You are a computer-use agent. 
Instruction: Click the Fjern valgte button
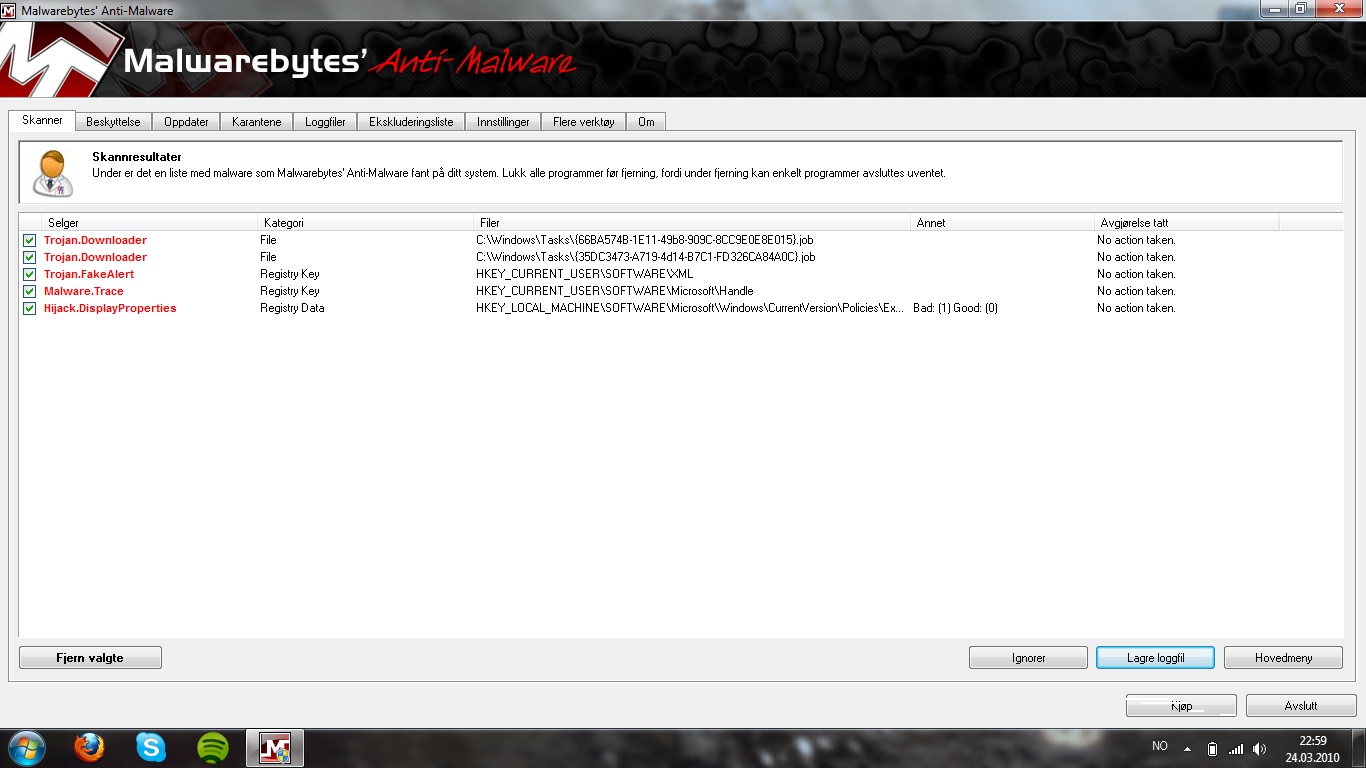pos(90,658)
